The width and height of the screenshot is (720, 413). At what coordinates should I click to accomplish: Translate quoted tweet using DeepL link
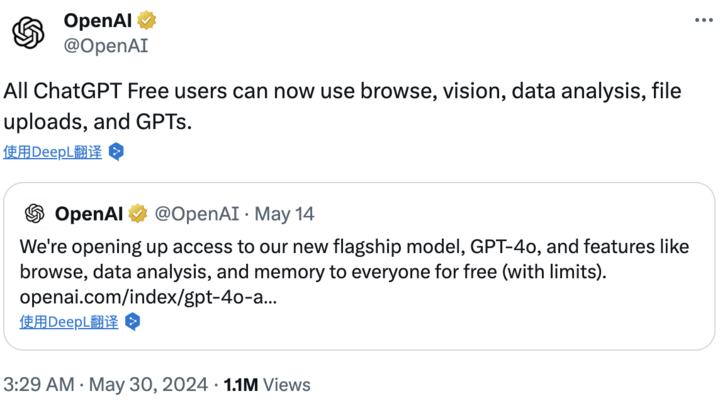[x=69, y=322]
